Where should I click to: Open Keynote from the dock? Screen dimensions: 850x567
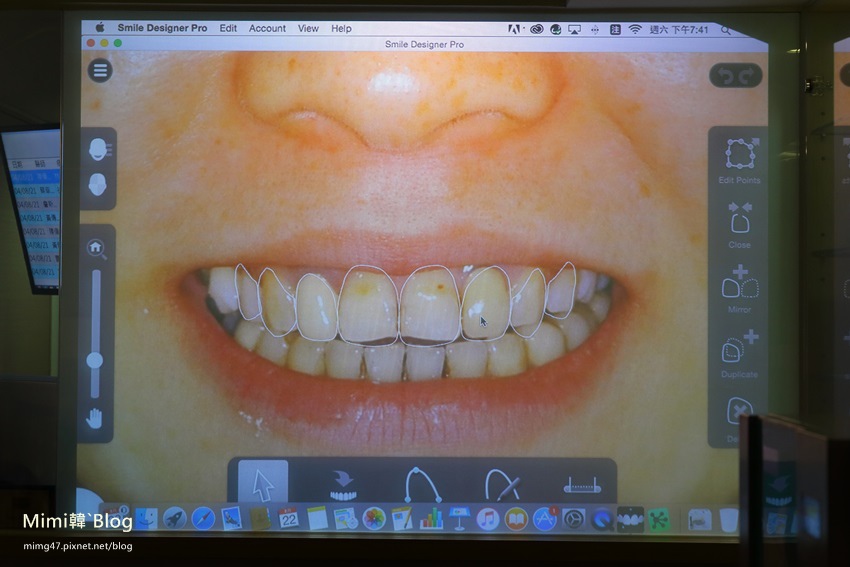(x=459, y=519)
